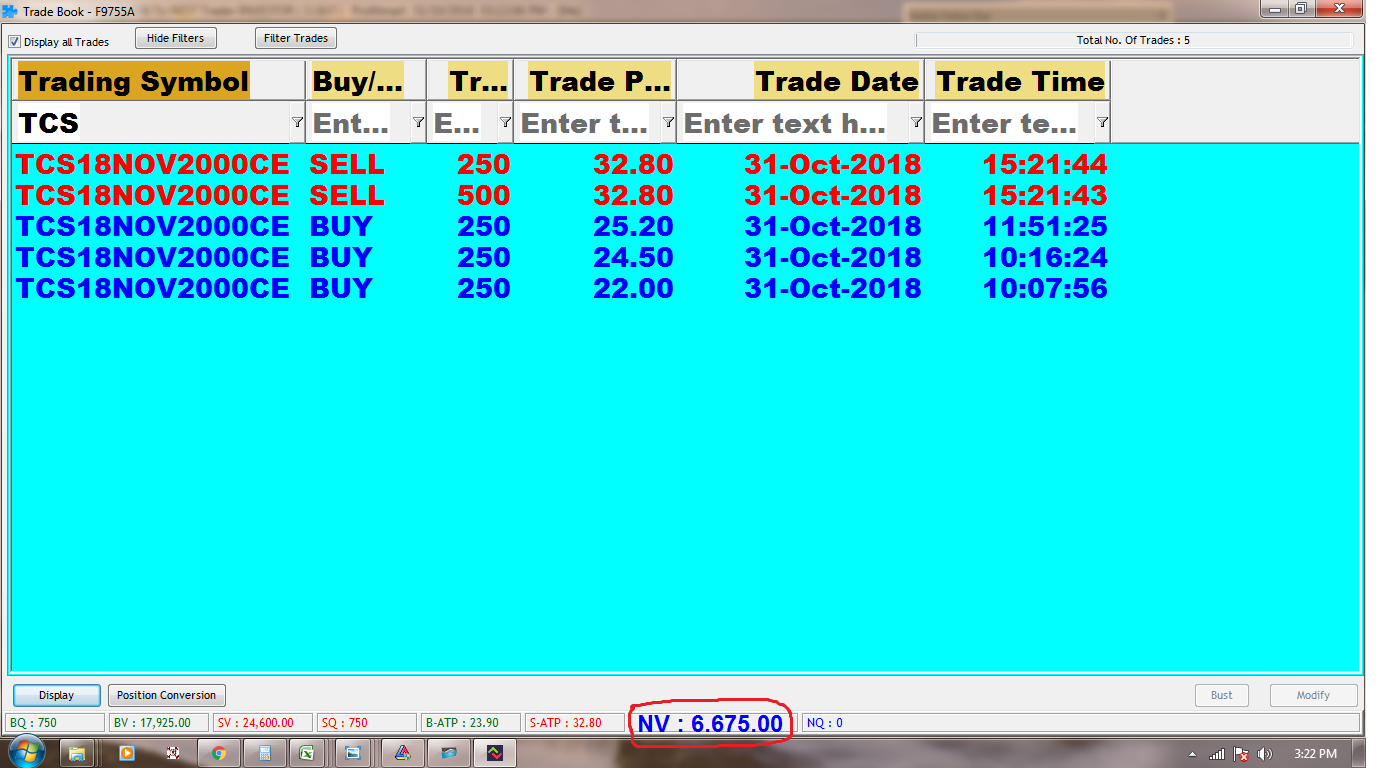
Task: Open the network signal tray icon
Action: (x=1217, y=753)
